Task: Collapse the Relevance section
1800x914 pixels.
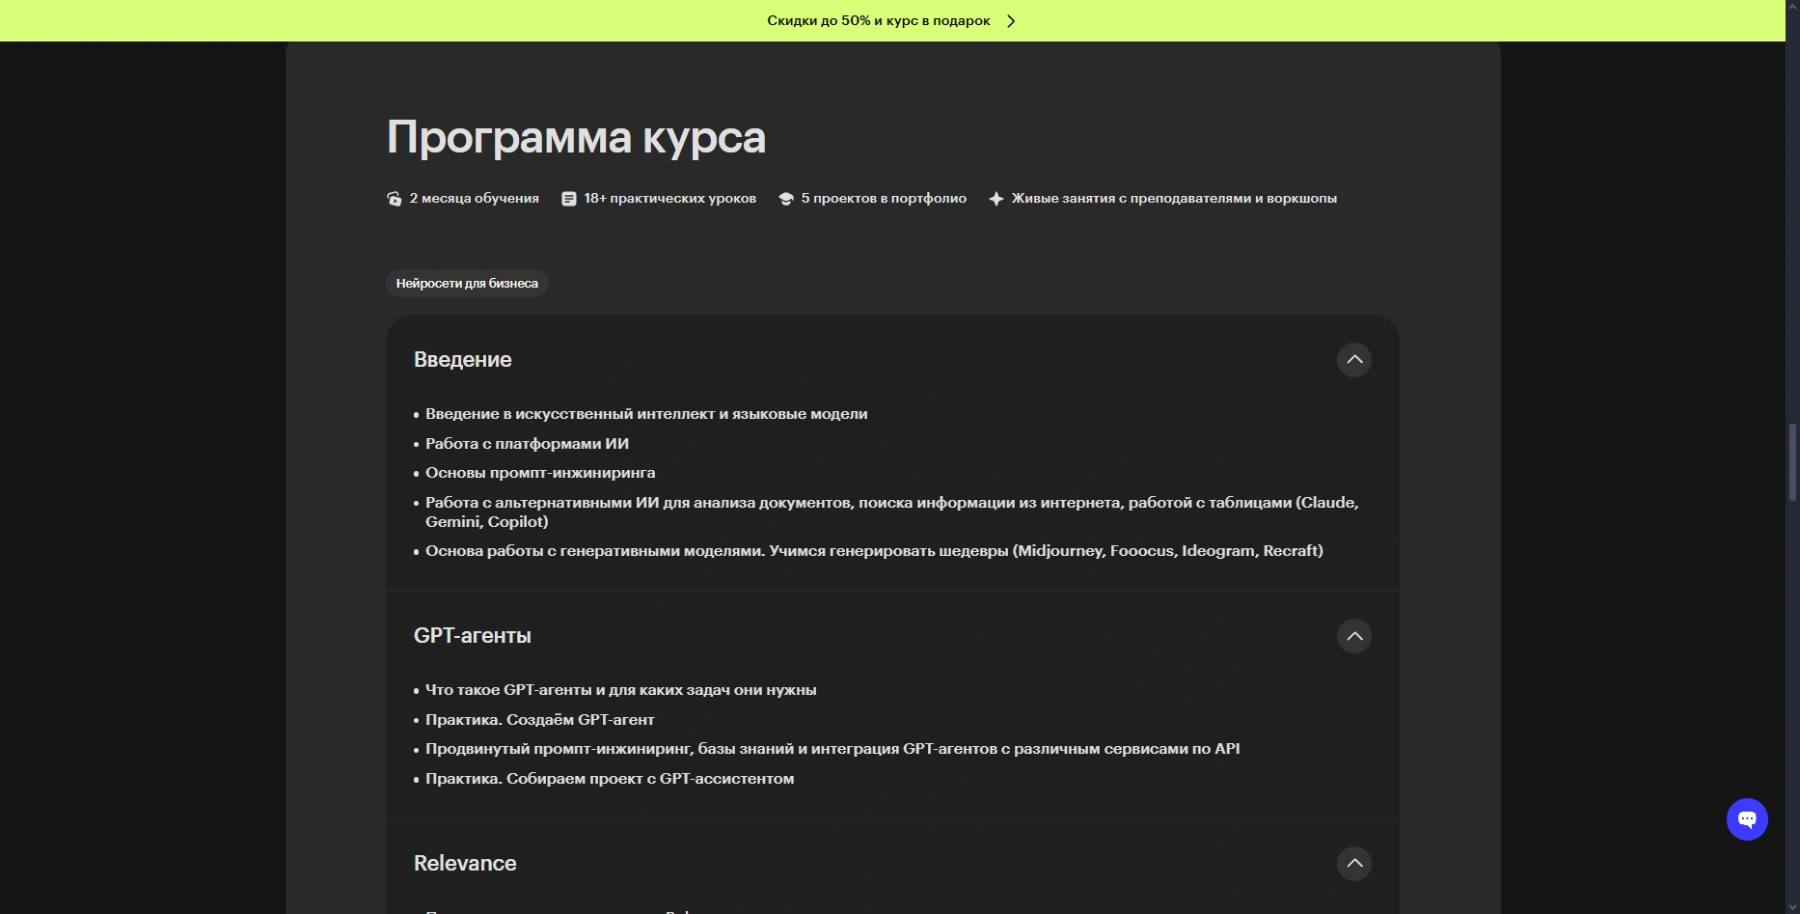Action: 1355,863
